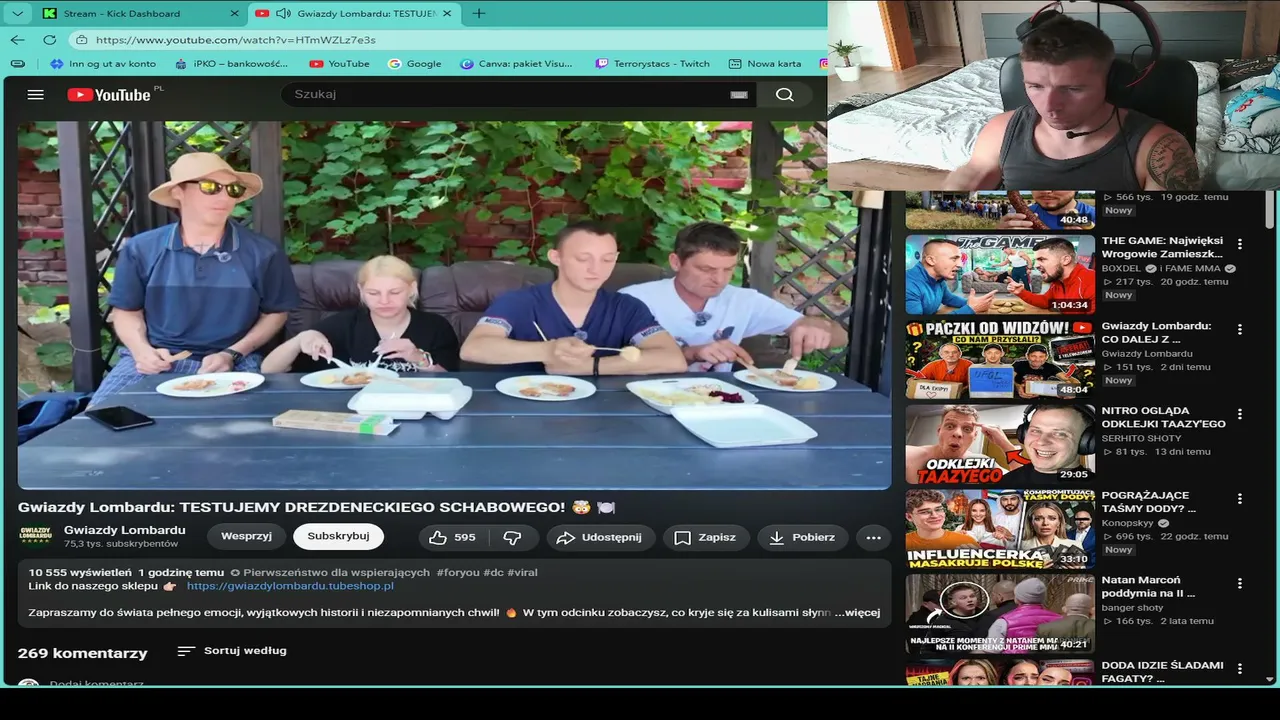Open ODKLEJKI TAAZYEGO video thumbnail
The image size is (1280, 720).
1000,444
